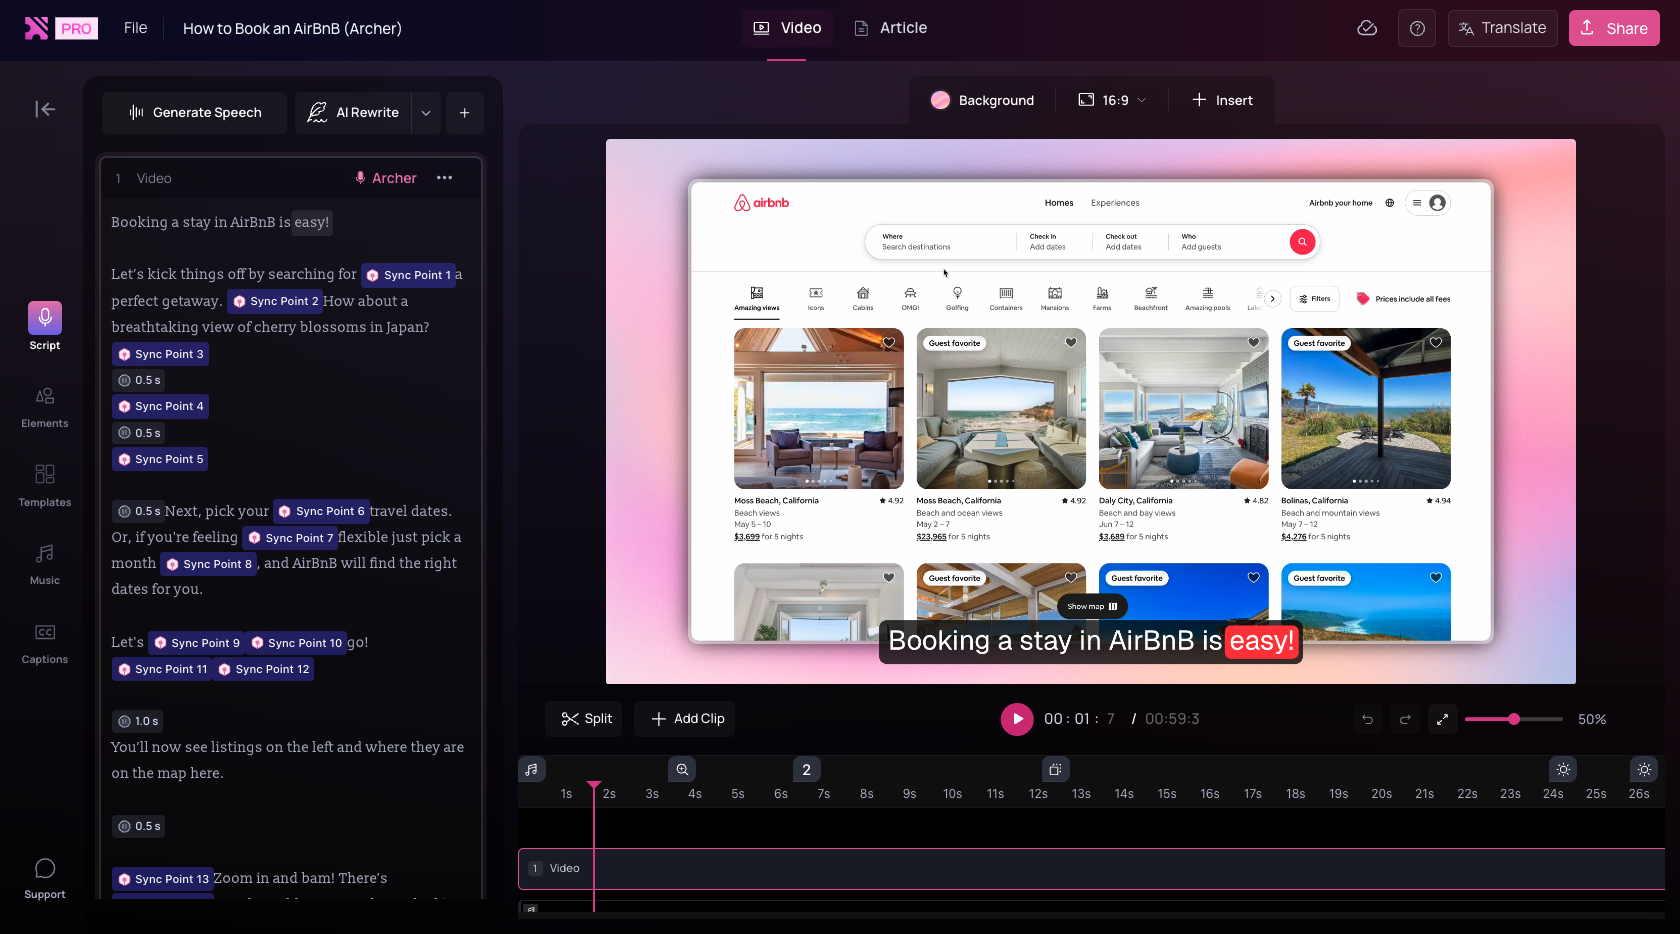Image resolution: width=1680 pixels, height=934 pixels.
Task: Click the project title 'How to Book an AirBnB (Archer)'
Action: 292,28
